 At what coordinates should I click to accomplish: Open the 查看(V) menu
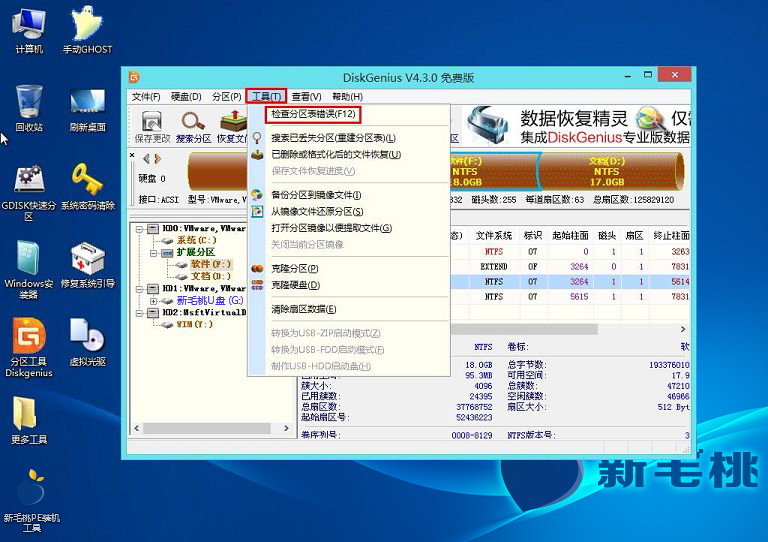tap(307, 96)
